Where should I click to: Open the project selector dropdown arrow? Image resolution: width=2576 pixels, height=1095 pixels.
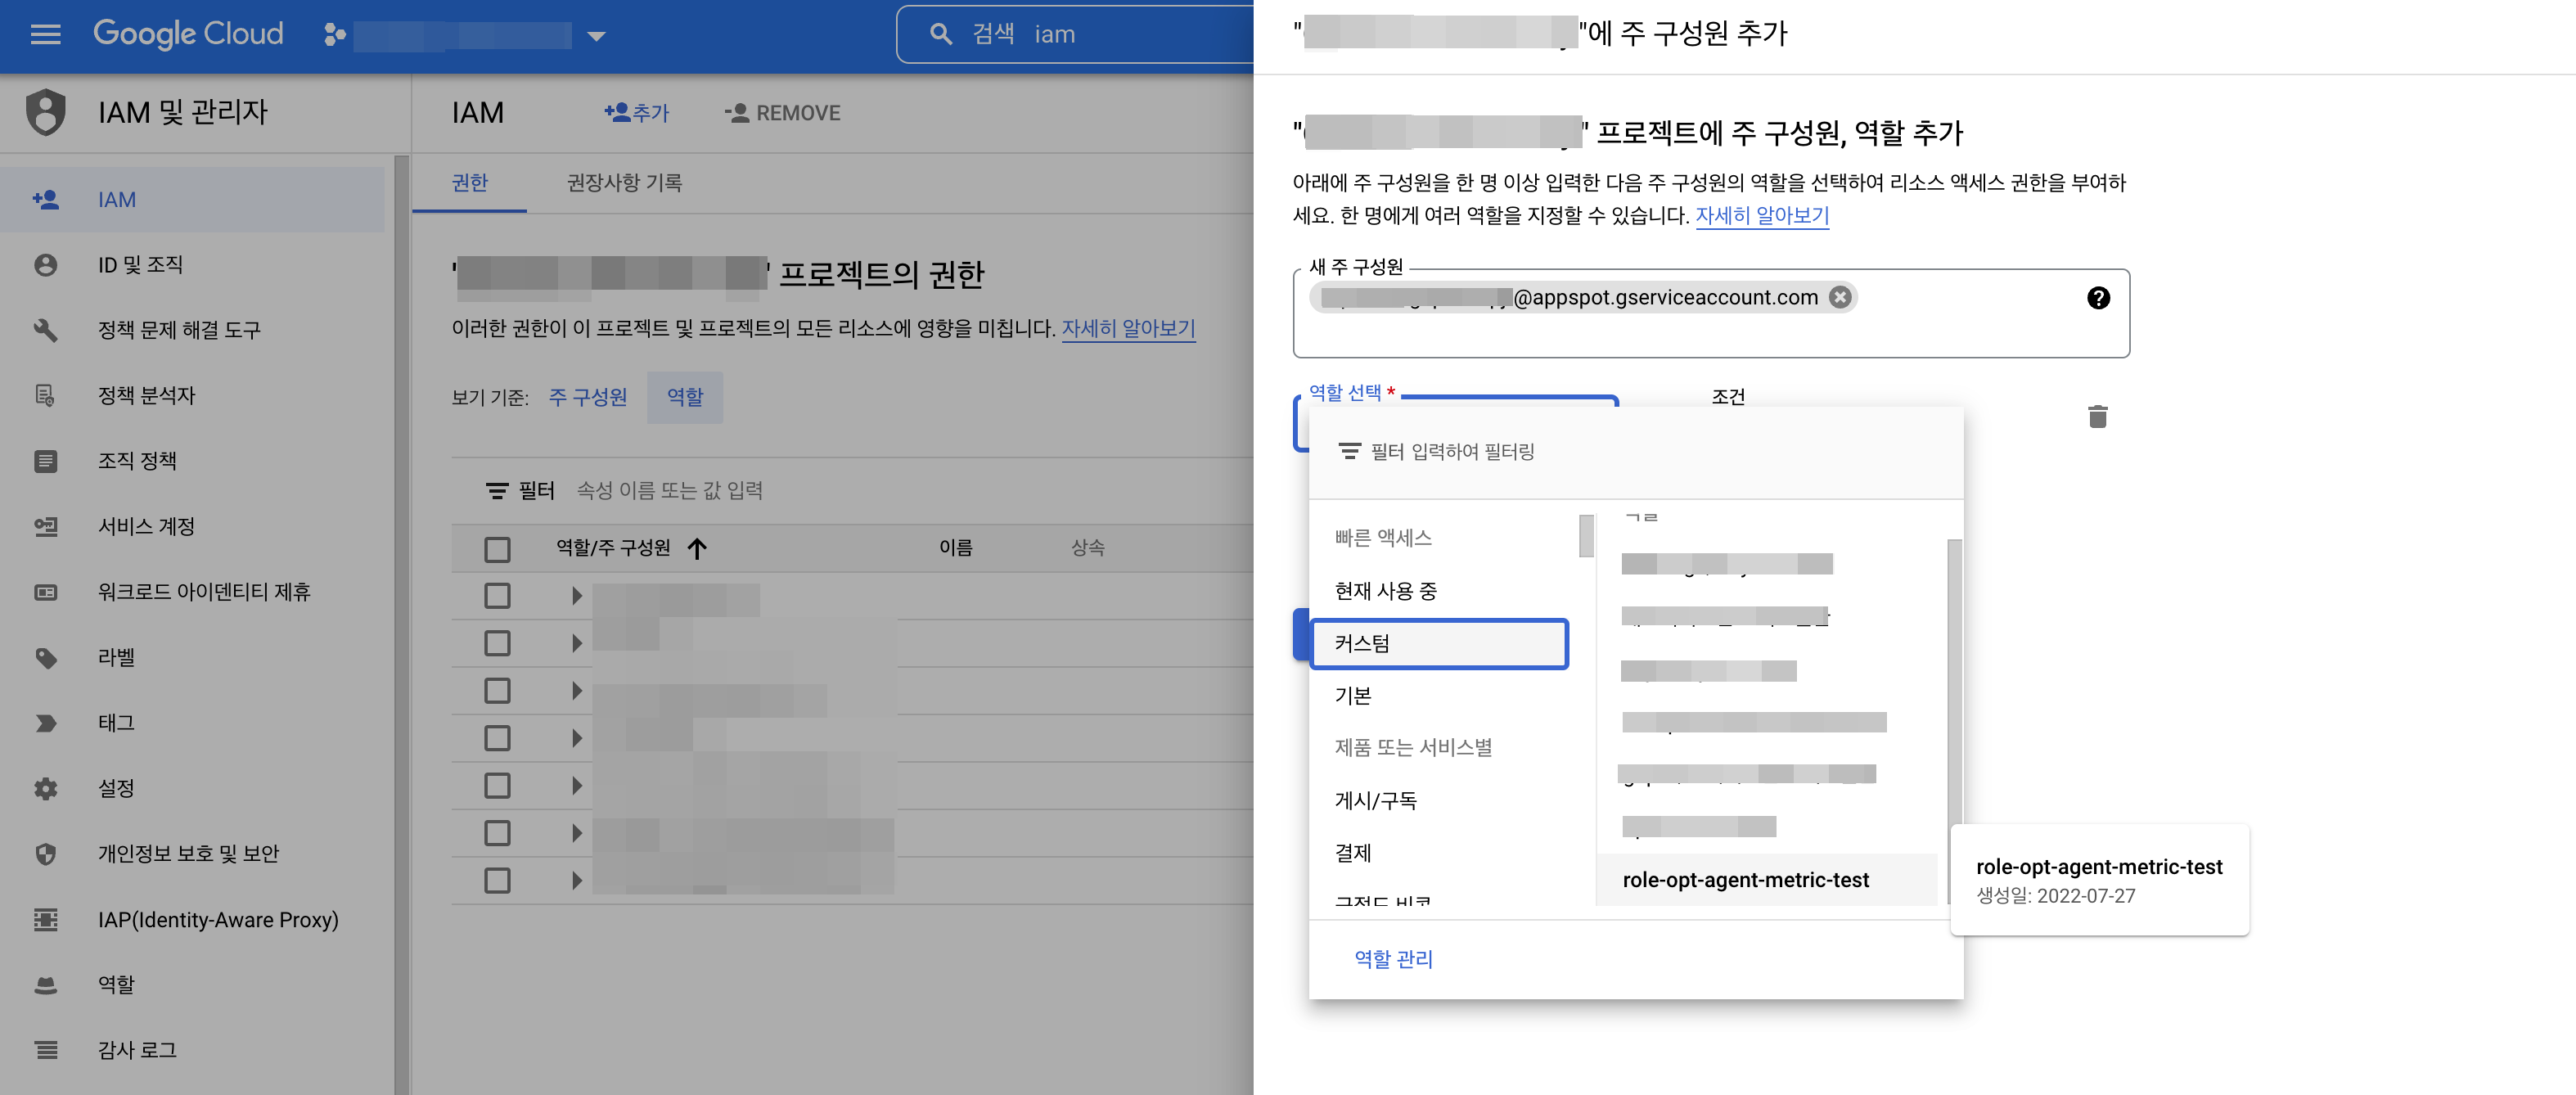click(x=596, y=36)
